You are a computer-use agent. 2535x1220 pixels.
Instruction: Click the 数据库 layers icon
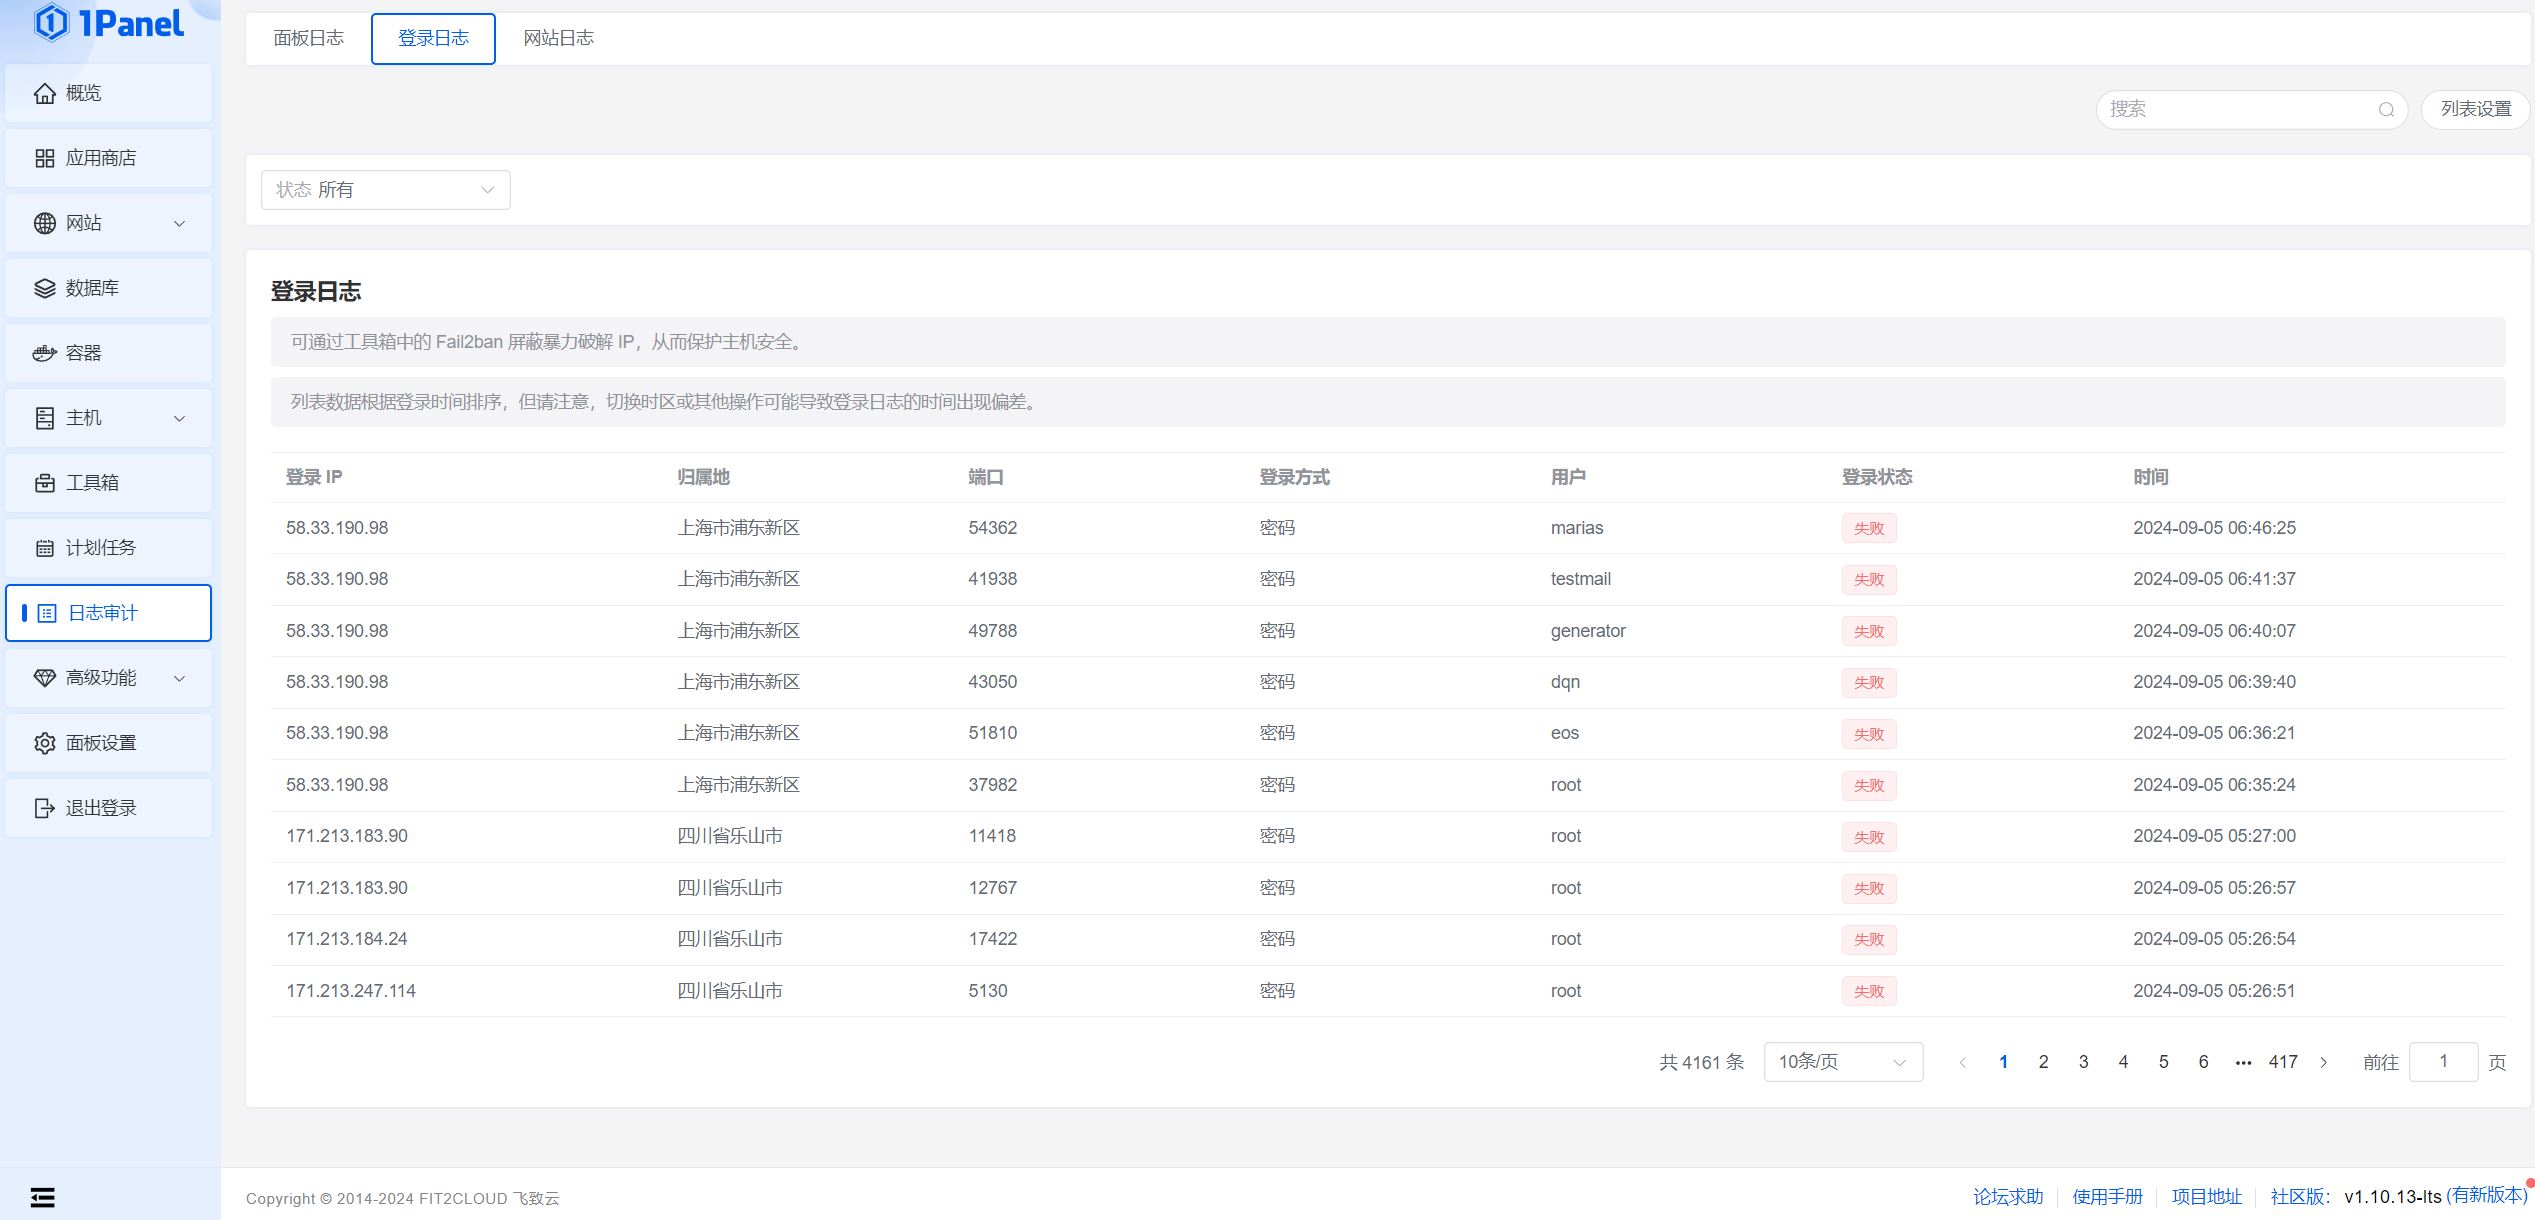44,288
